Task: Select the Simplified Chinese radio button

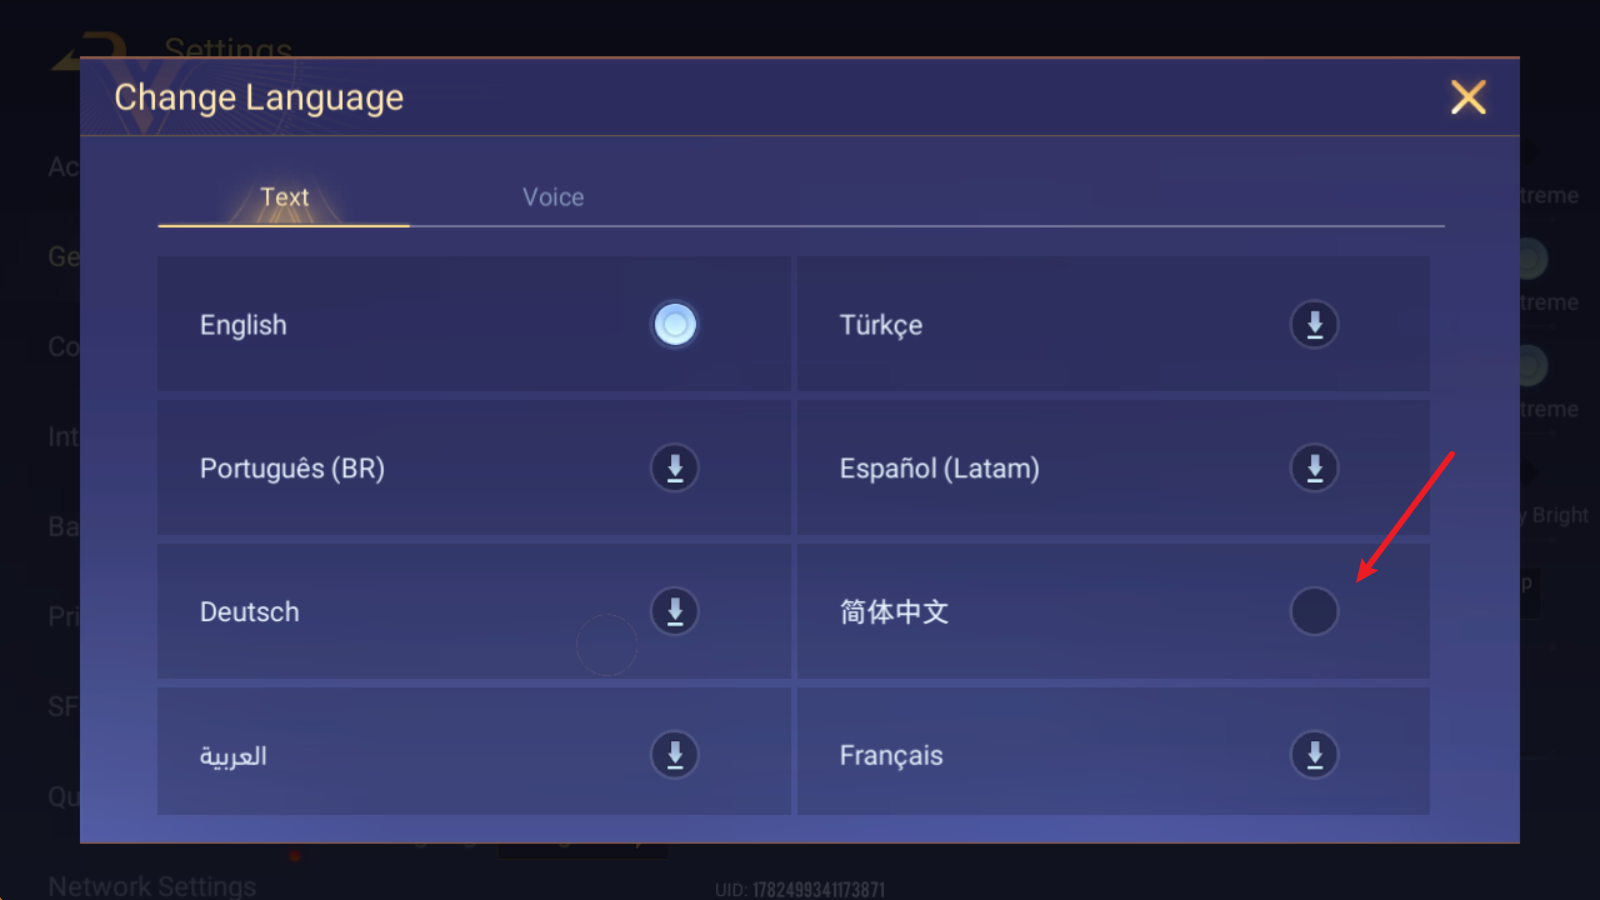Action: pos(1314,611)
